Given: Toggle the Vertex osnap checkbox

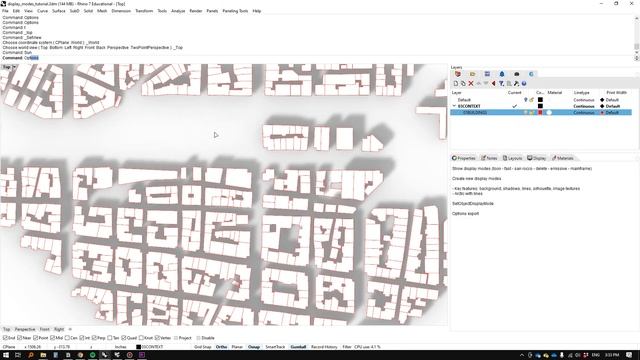Looking at the screenshot, I should click(x=157, y=338).
